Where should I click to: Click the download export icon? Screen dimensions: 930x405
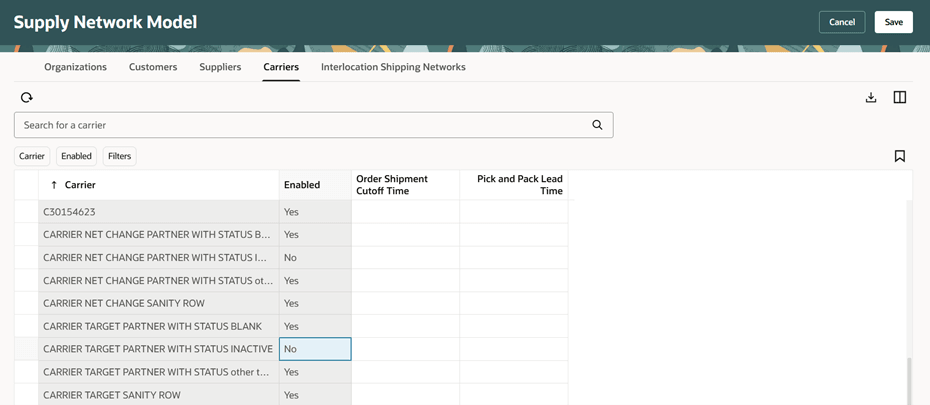[x=871, y=97]
